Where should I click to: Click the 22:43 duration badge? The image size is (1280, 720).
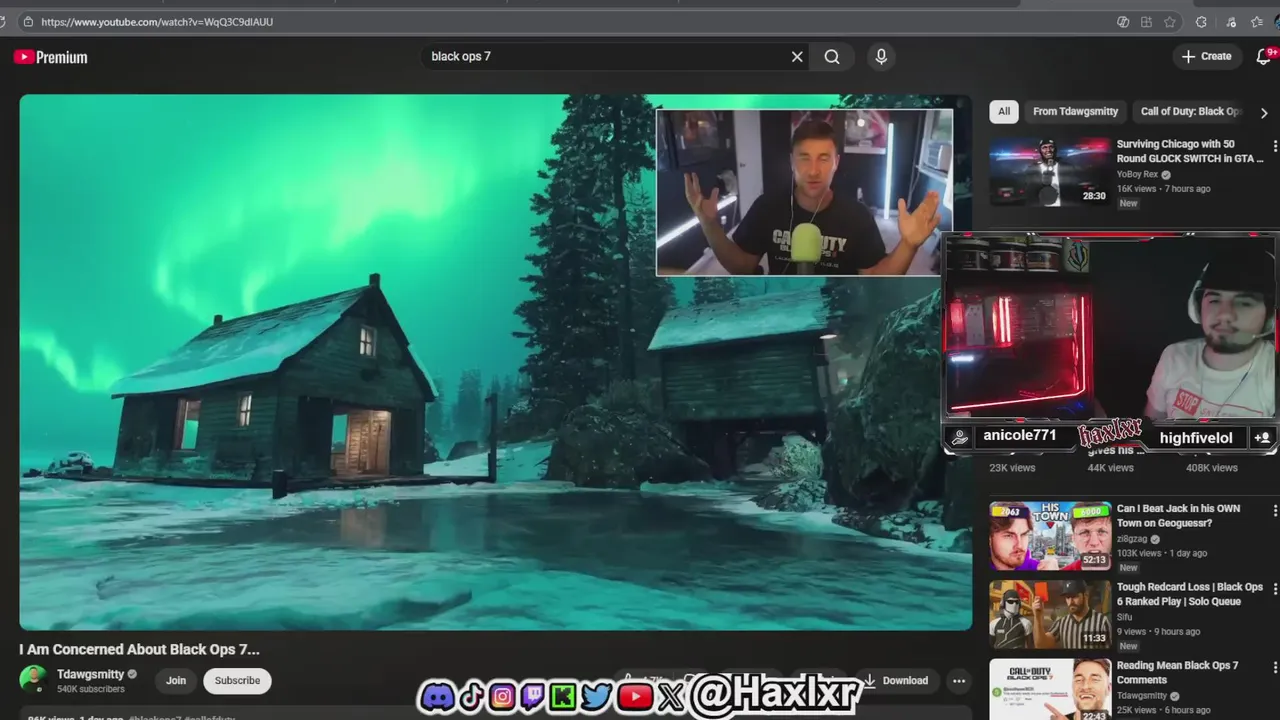[1094, 714]
